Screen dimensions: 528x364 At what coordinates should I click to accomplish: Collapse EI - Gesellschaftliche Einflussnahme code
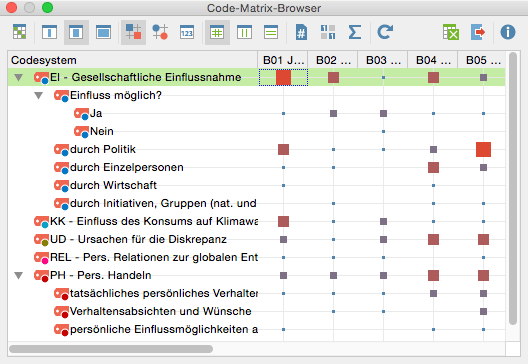(19, 77)
